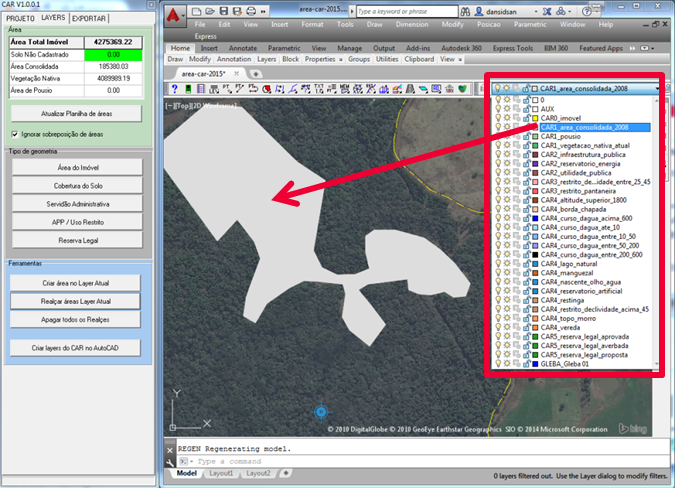Switch to the EXPORTAR tab in CAR panel
Screen dimensions: 675x488
point(89,19)
